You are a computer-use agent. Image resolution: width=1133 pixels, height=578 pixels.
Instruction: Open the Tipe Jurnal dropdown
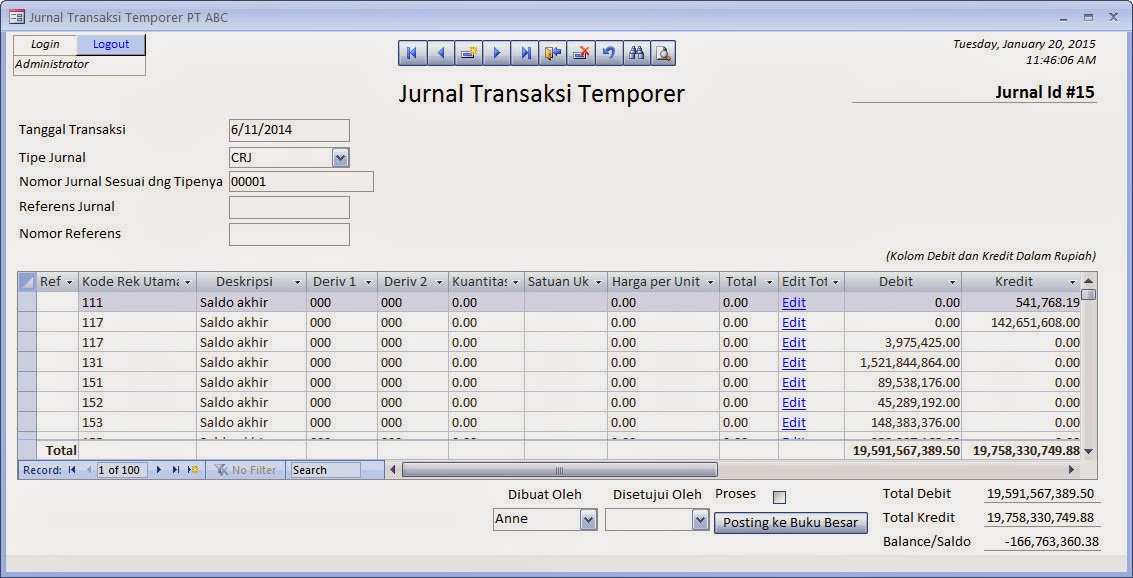tap(340, 157)
